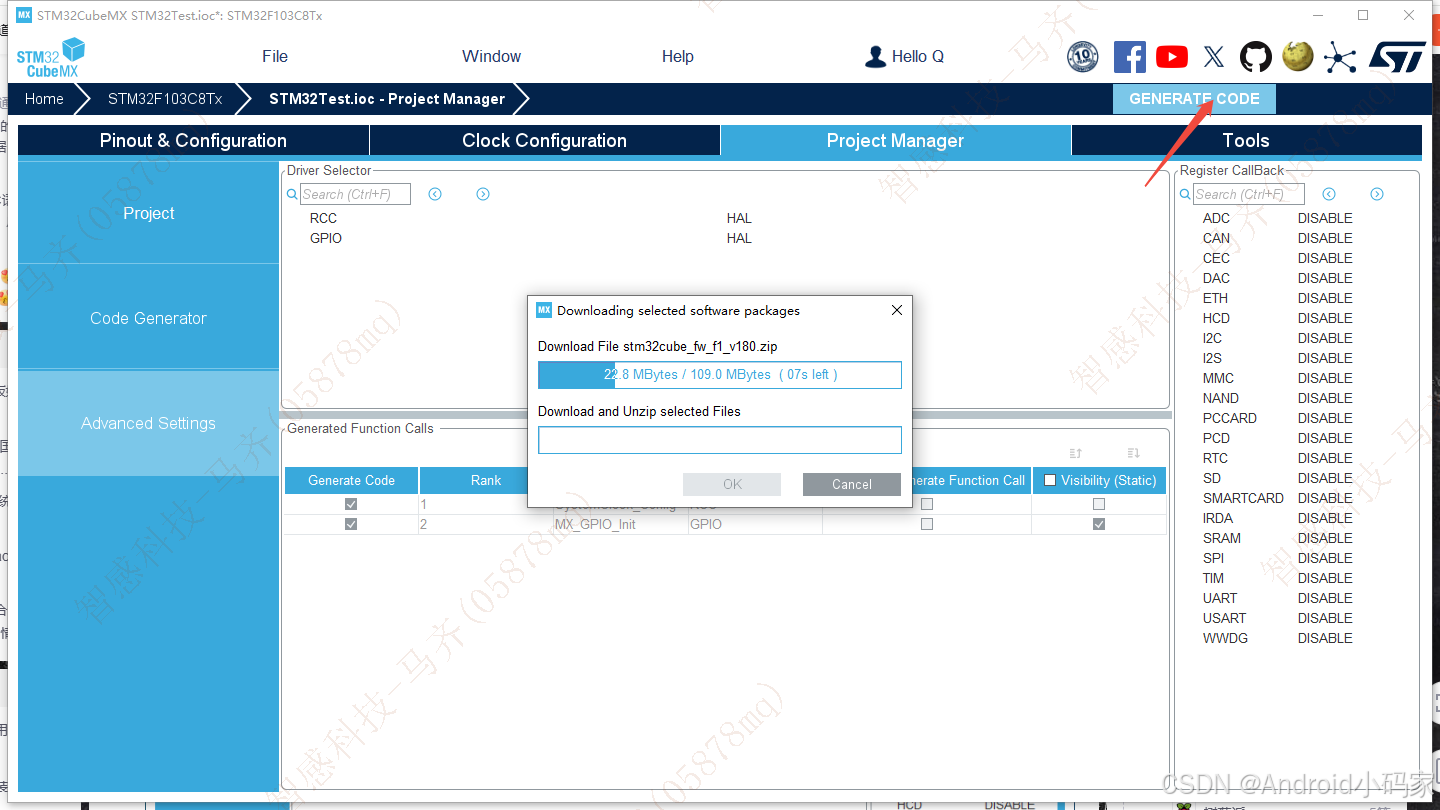Image resolution: width=1440 pixels, height=810 pixels.
Task: Select the Project Manager tab
Action: pos(895,140)
